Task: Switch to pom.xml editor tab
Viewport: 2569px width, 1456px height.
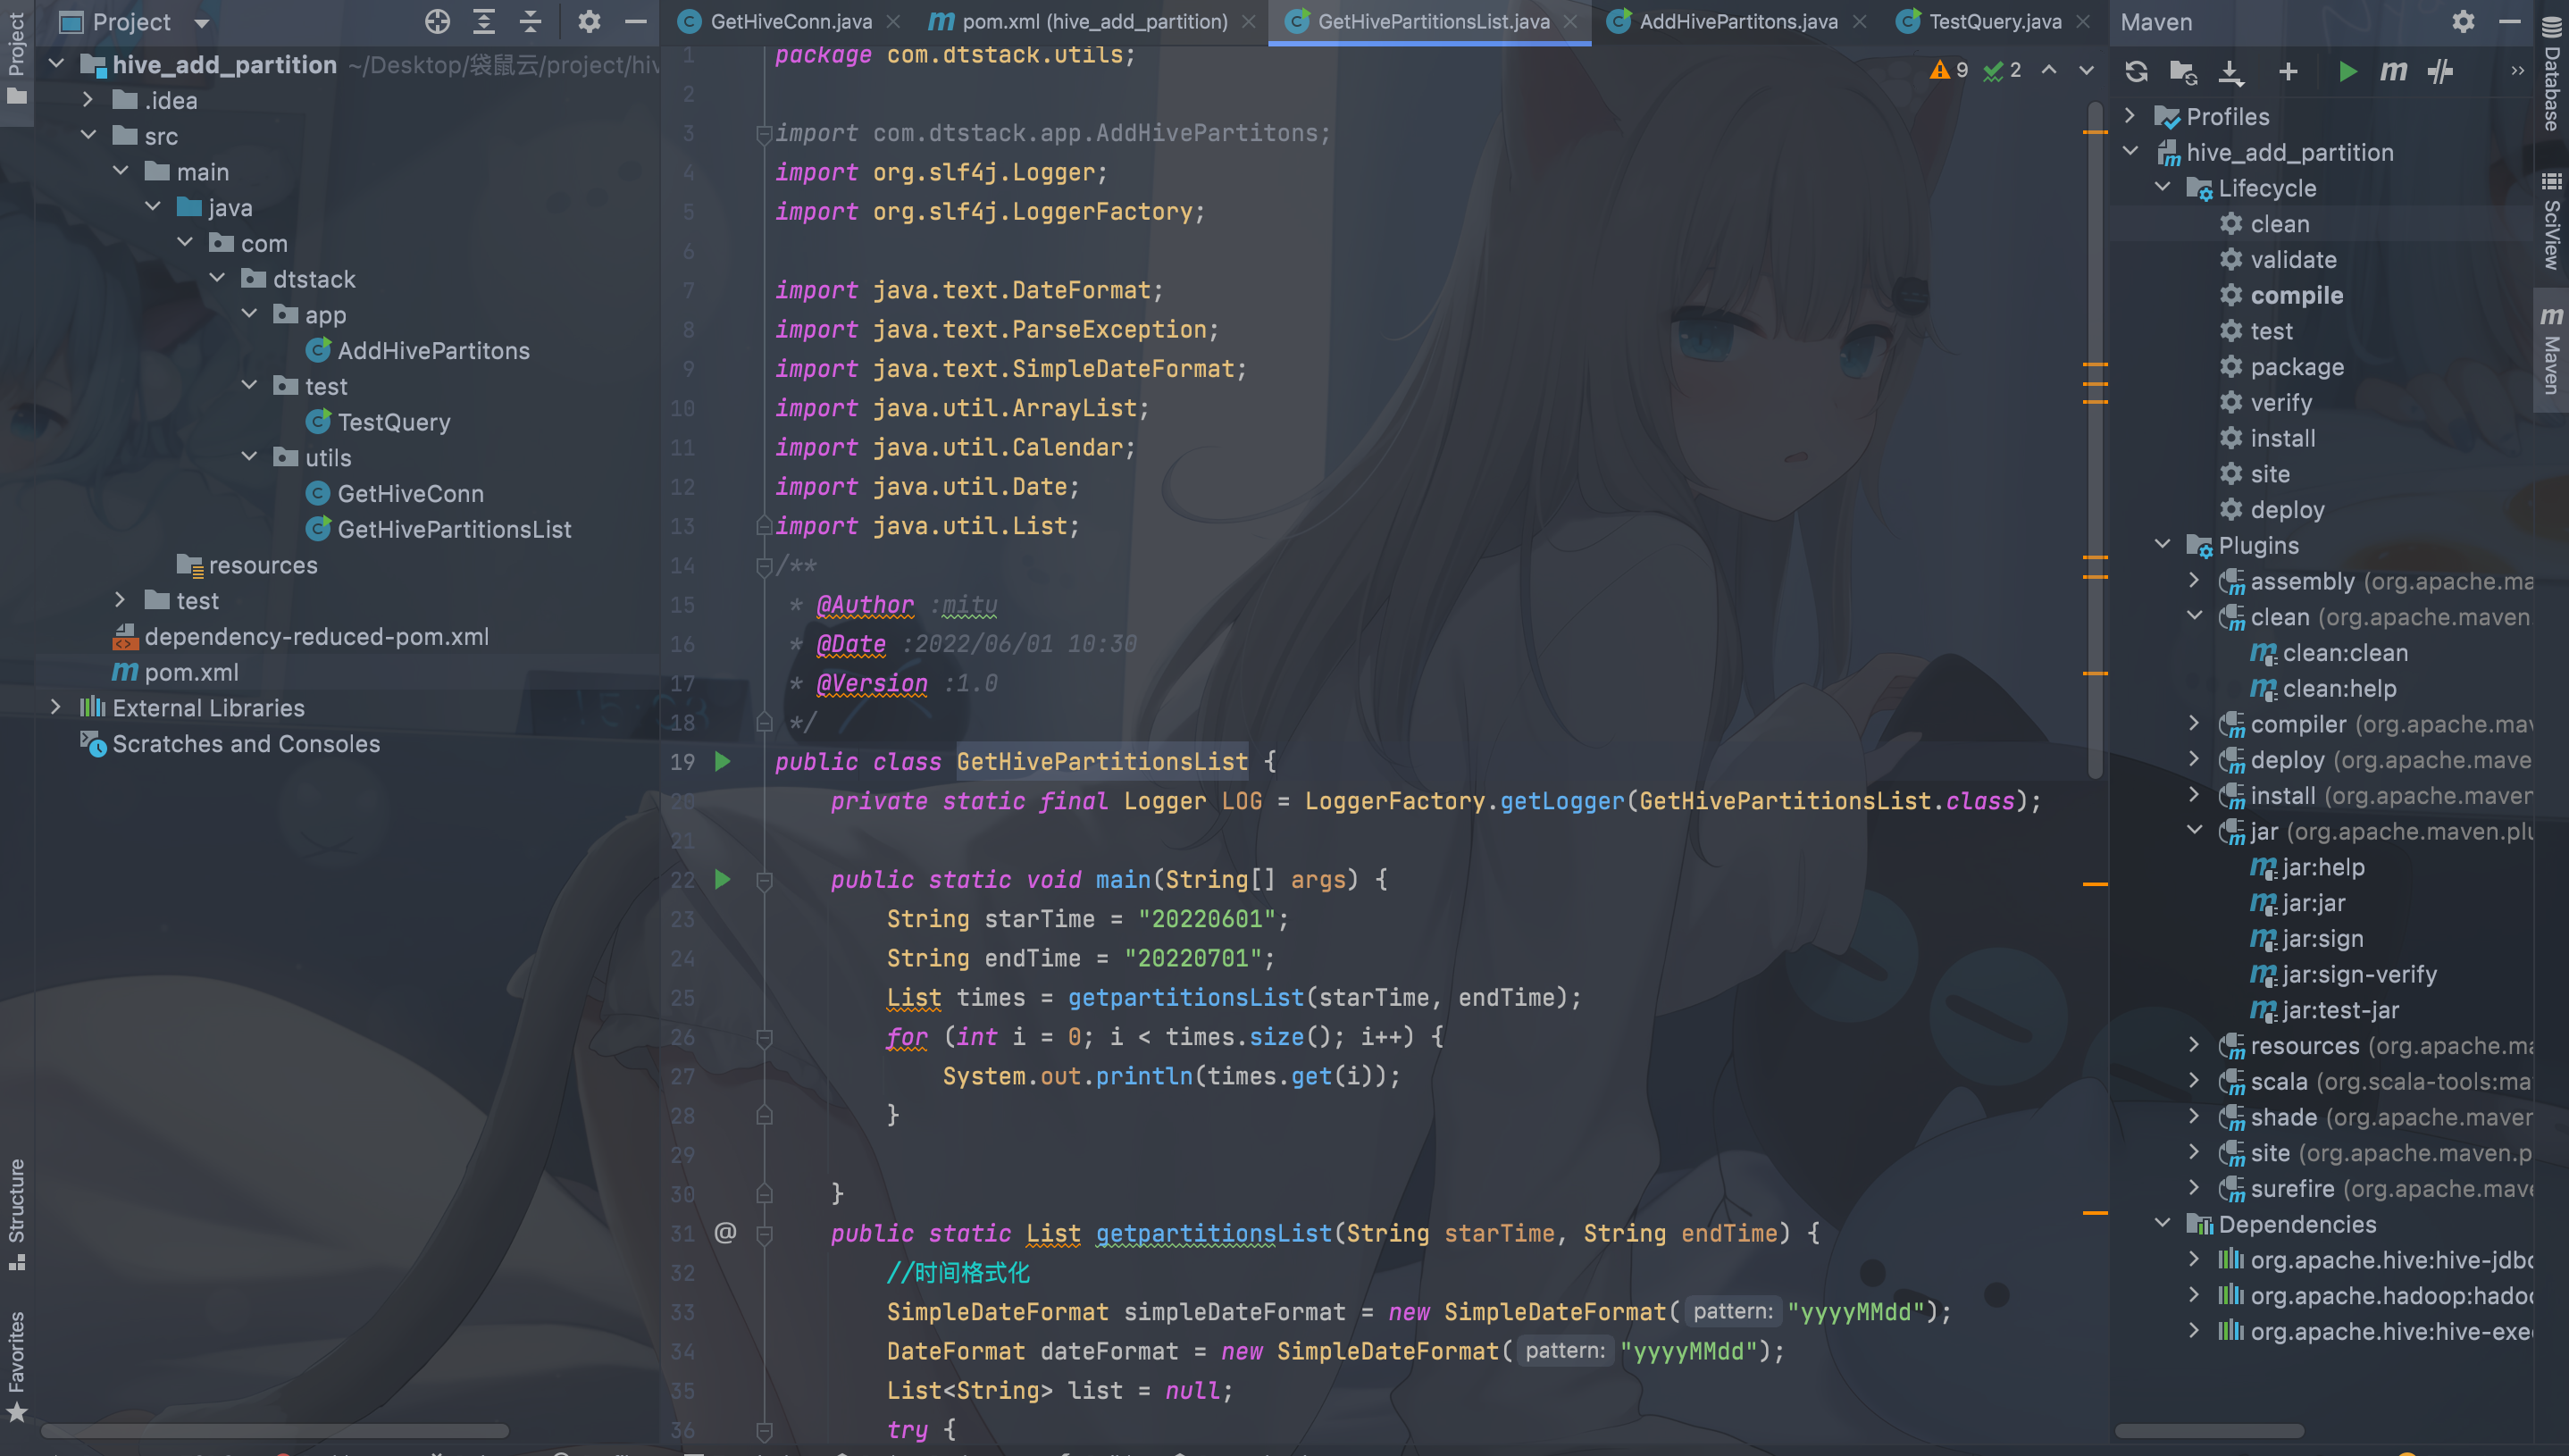Action: (x=1094, y=21)
